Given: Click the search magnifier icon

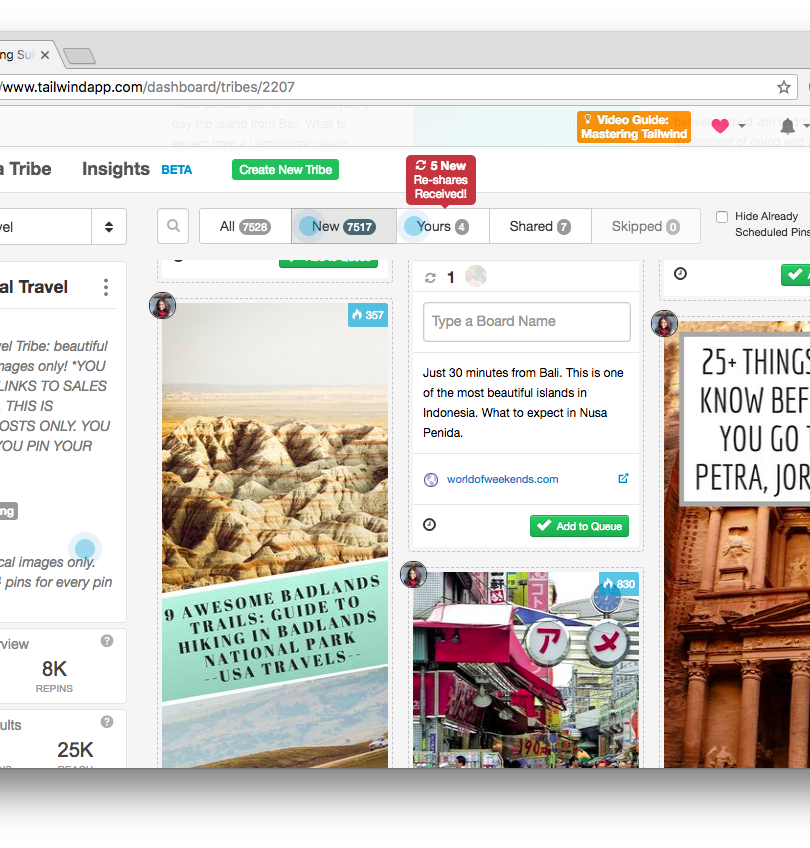Looking at the screenshot, I should [x=173, y=226].
